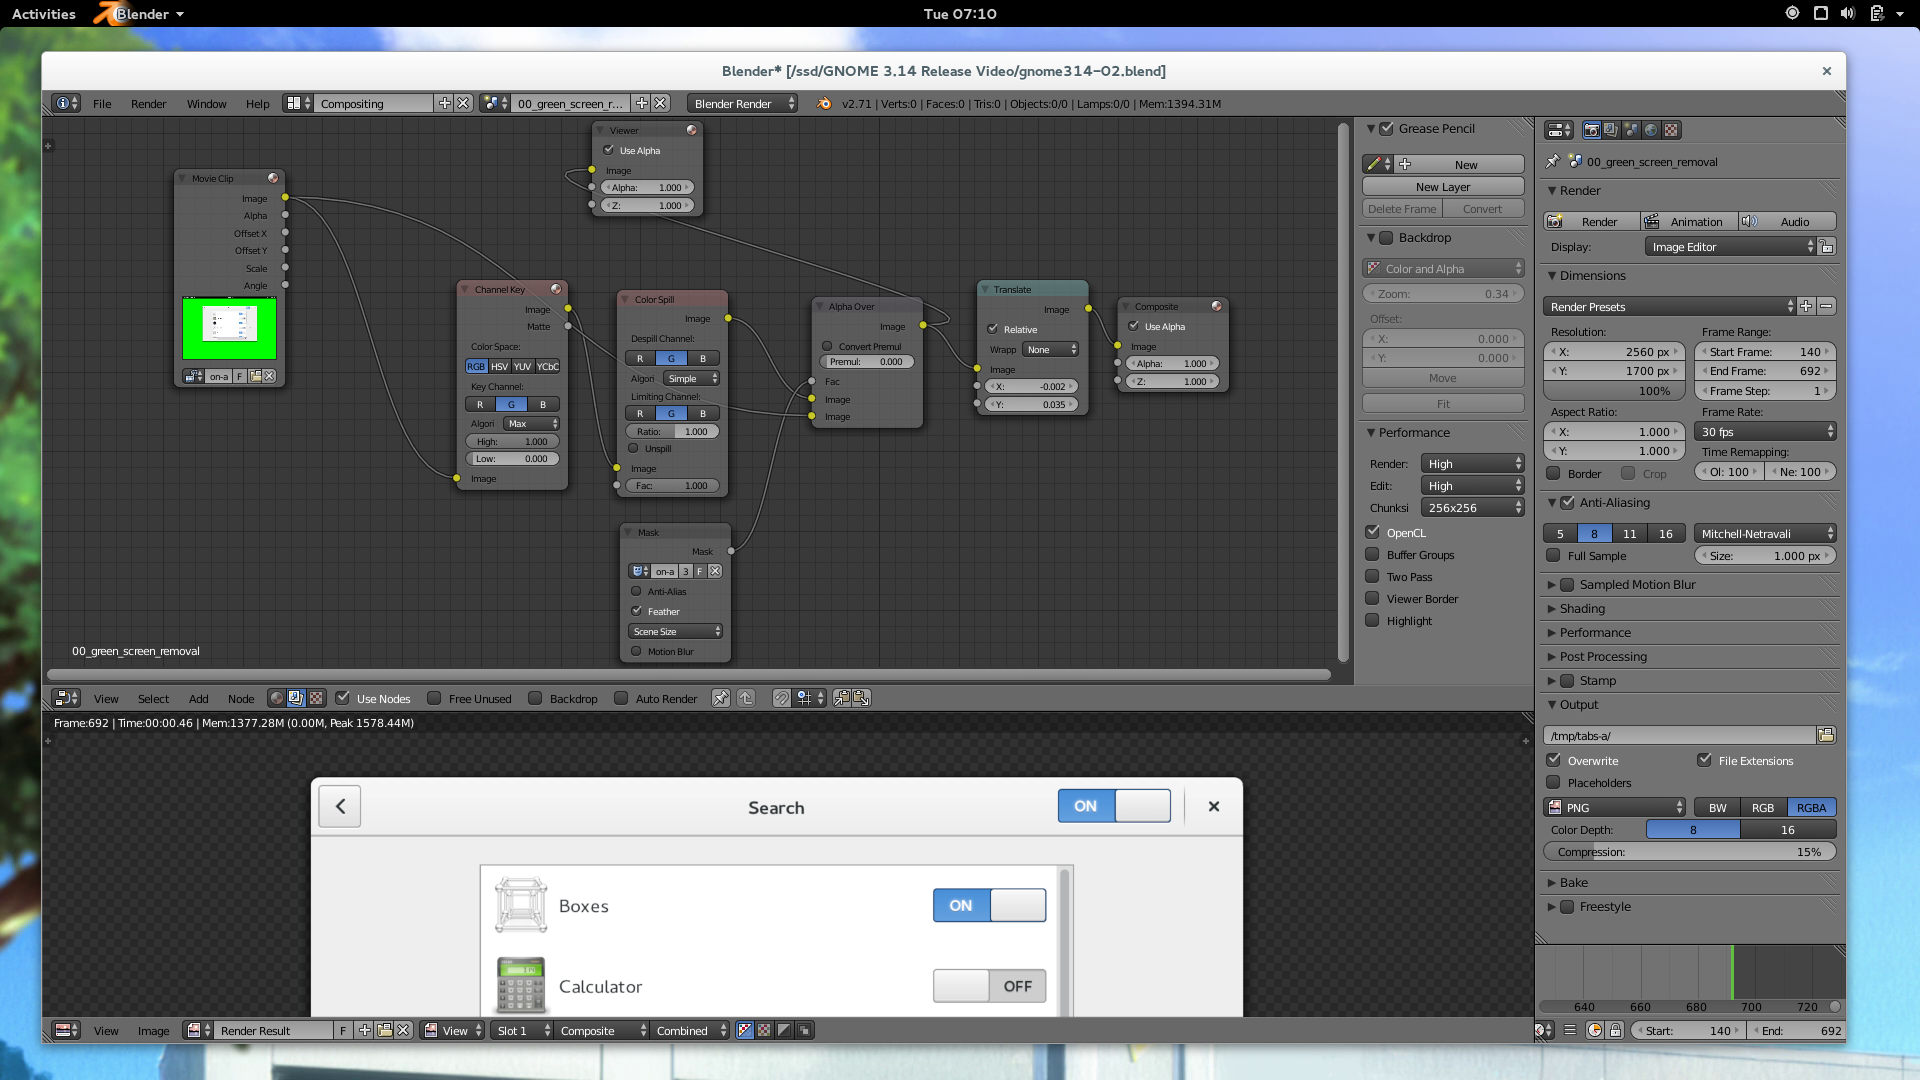Click the folder icon next to output path
1920x1080 pixels.
pos(1826,735)
